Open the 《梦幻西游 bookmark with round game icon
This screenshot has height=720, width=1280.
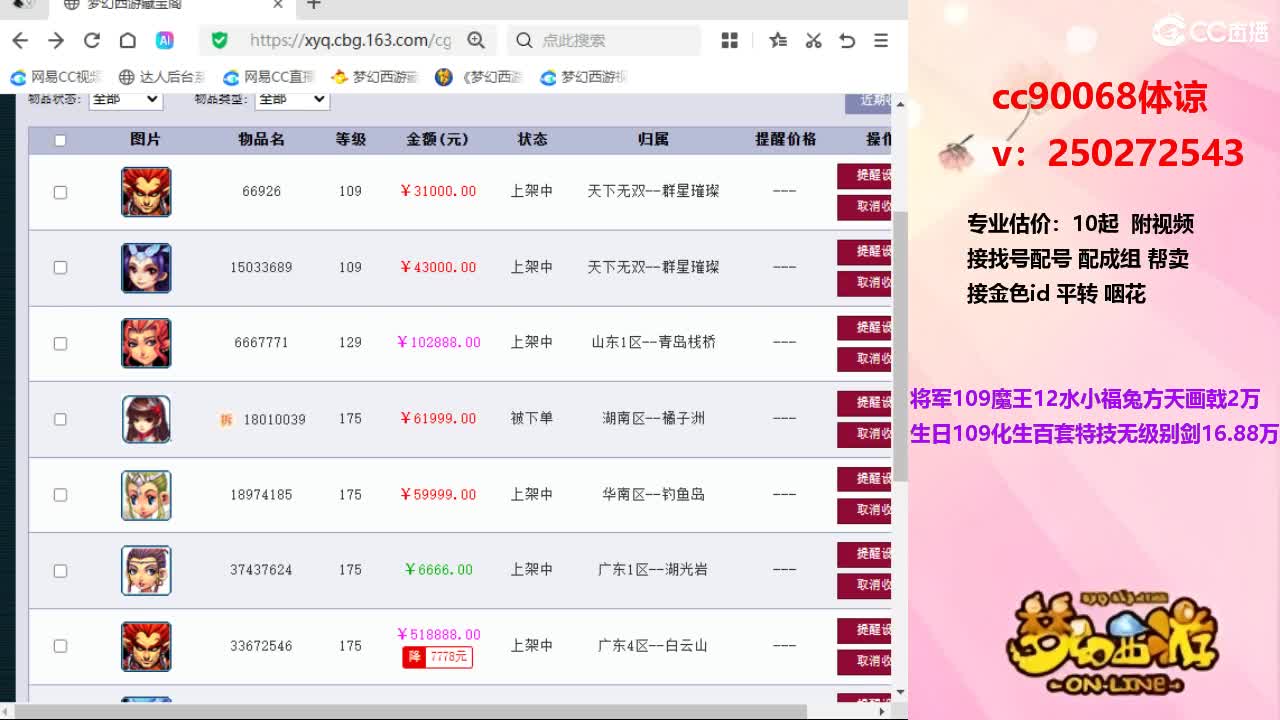pos(480,77)
